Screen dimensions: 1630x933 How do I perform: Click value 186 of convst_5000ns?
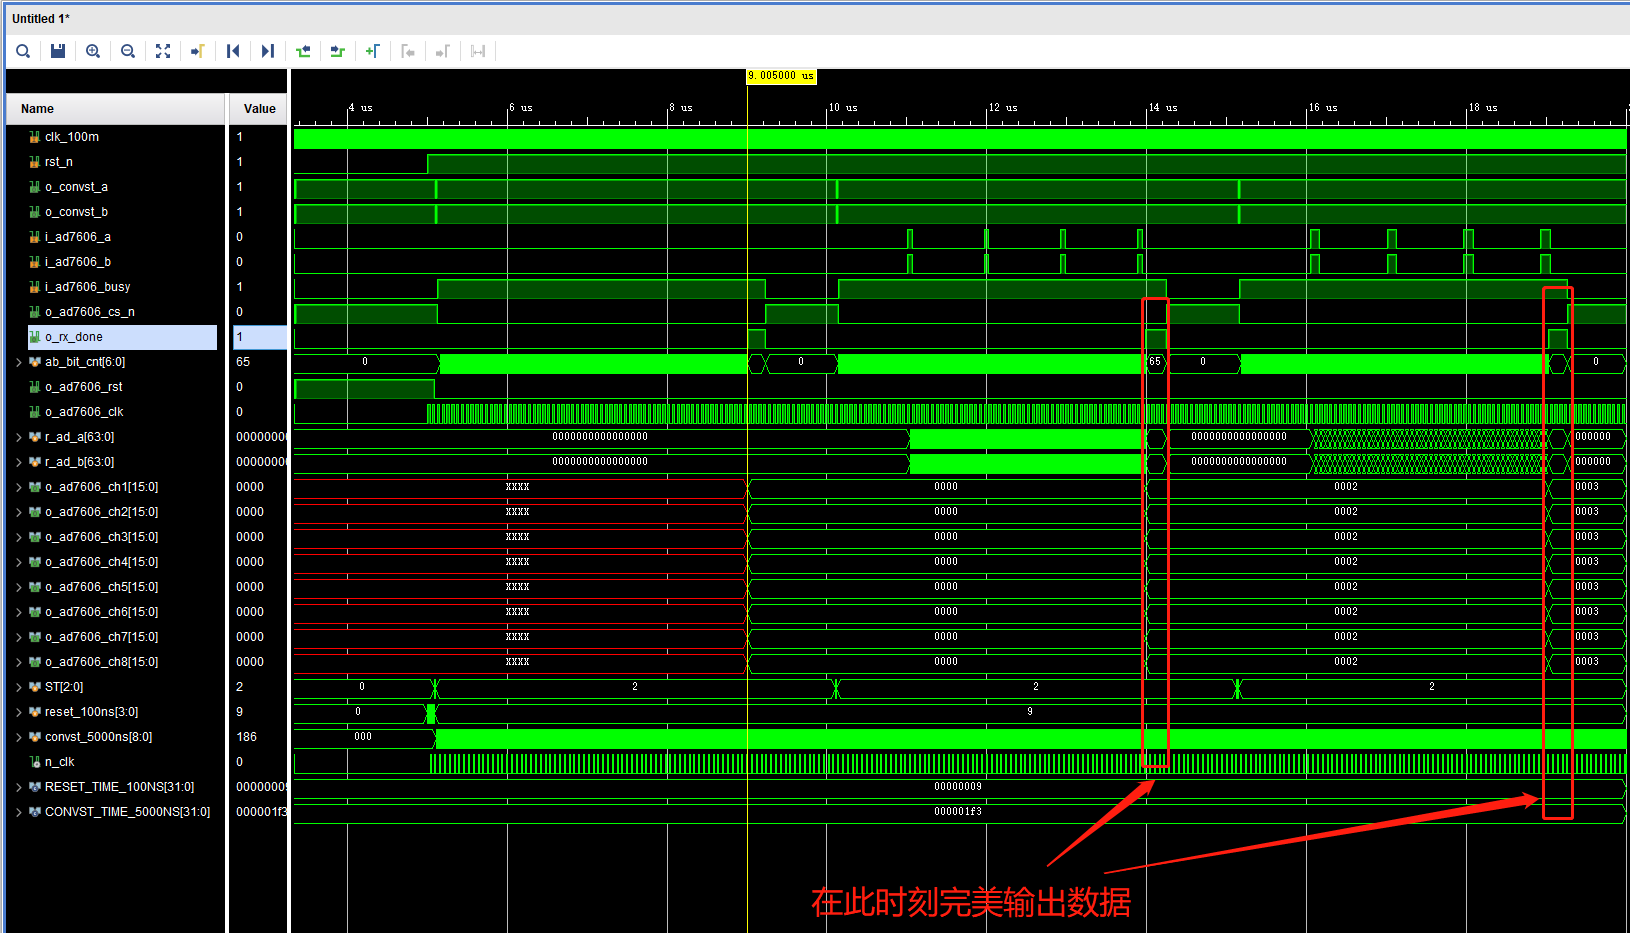[246, 737]
